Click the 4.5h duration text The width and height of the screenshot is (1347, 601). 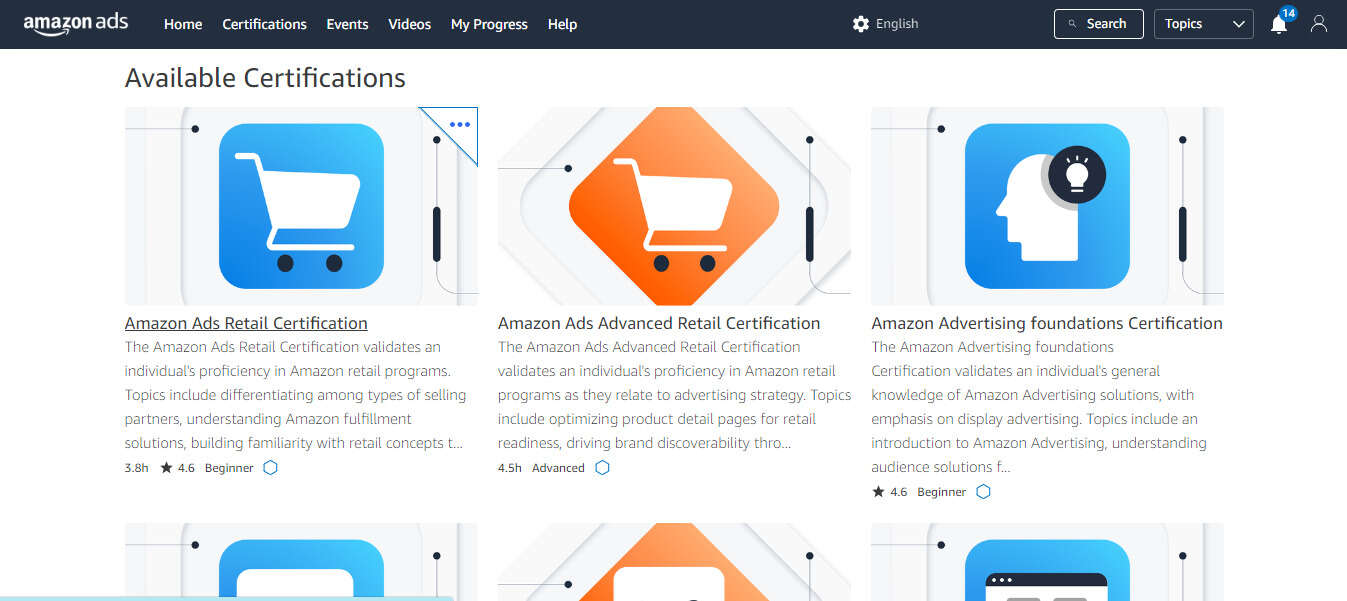tap(510, 468)
